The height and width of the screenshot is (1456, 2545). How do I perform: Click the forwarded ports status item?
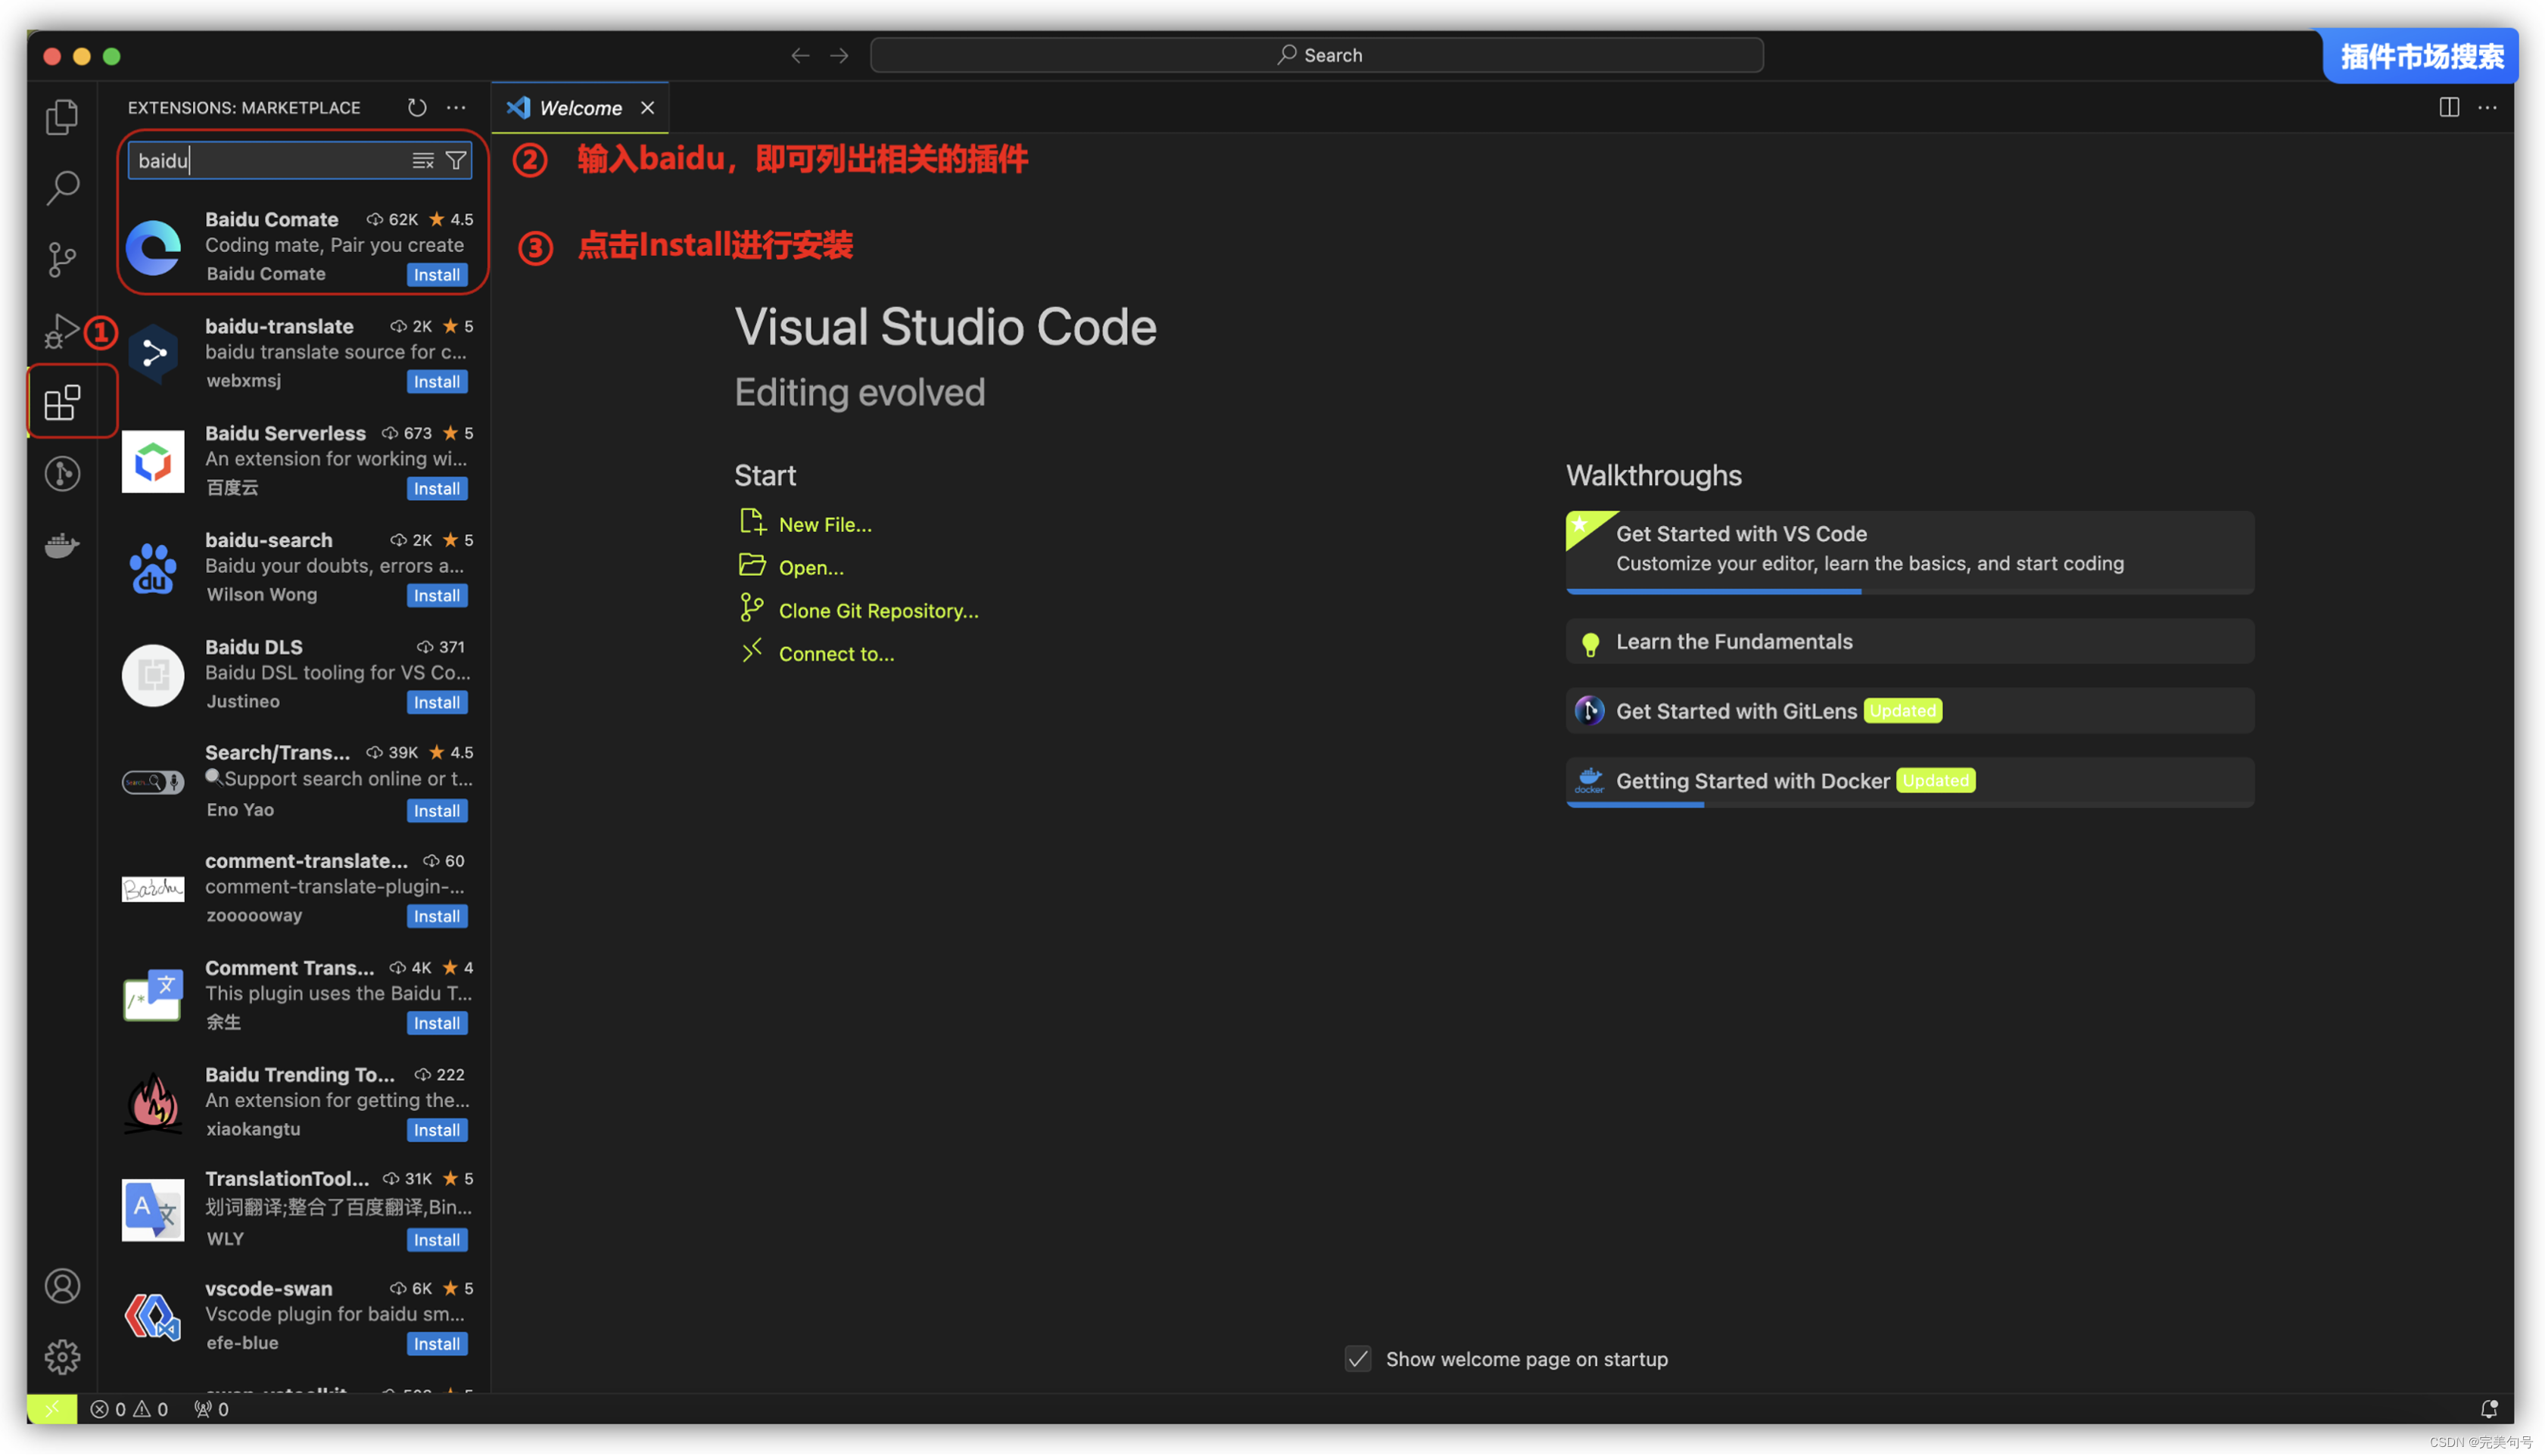pyautogui.click(x=211, y=1409)
